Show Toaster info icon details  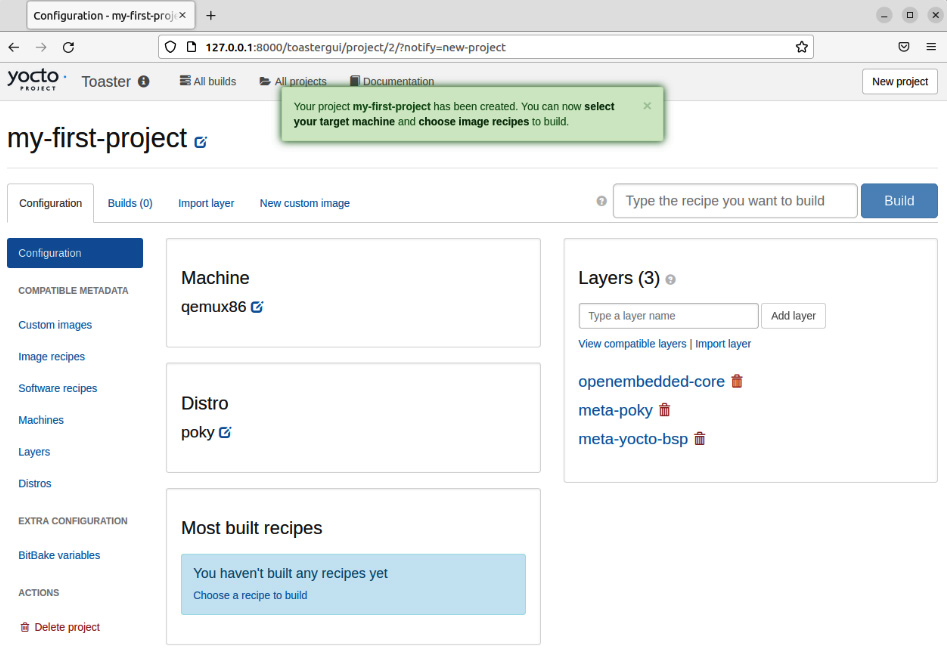click(144, 81)
